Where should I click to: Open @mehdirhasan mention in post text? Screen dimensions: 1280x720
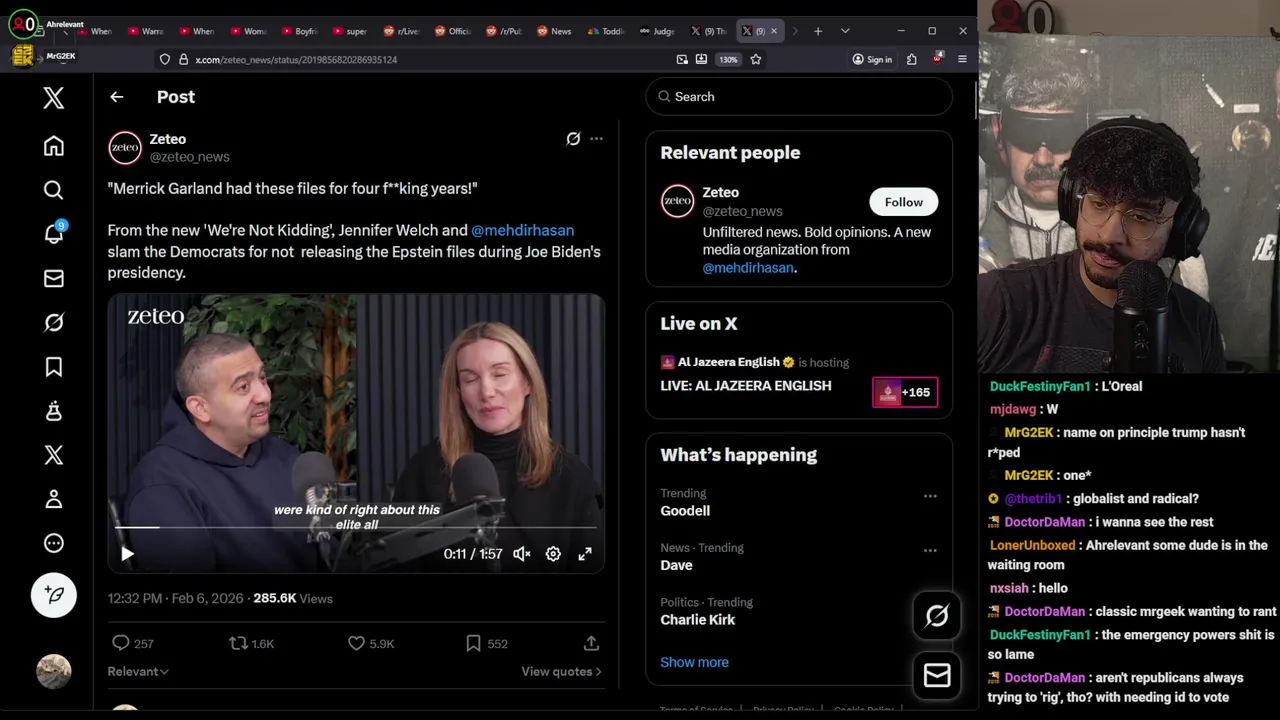coord(522,230)
